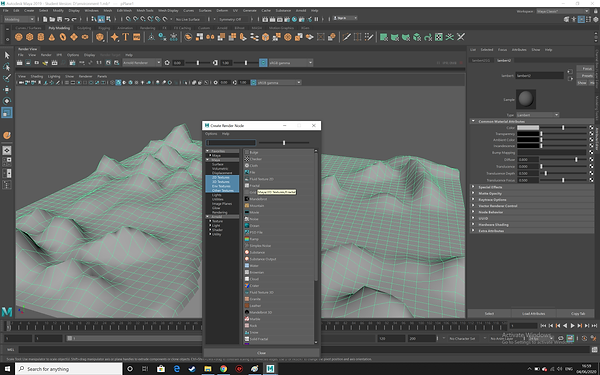Click the Windows Start button
Screen dimensions: 600x375
coord(7,369)
